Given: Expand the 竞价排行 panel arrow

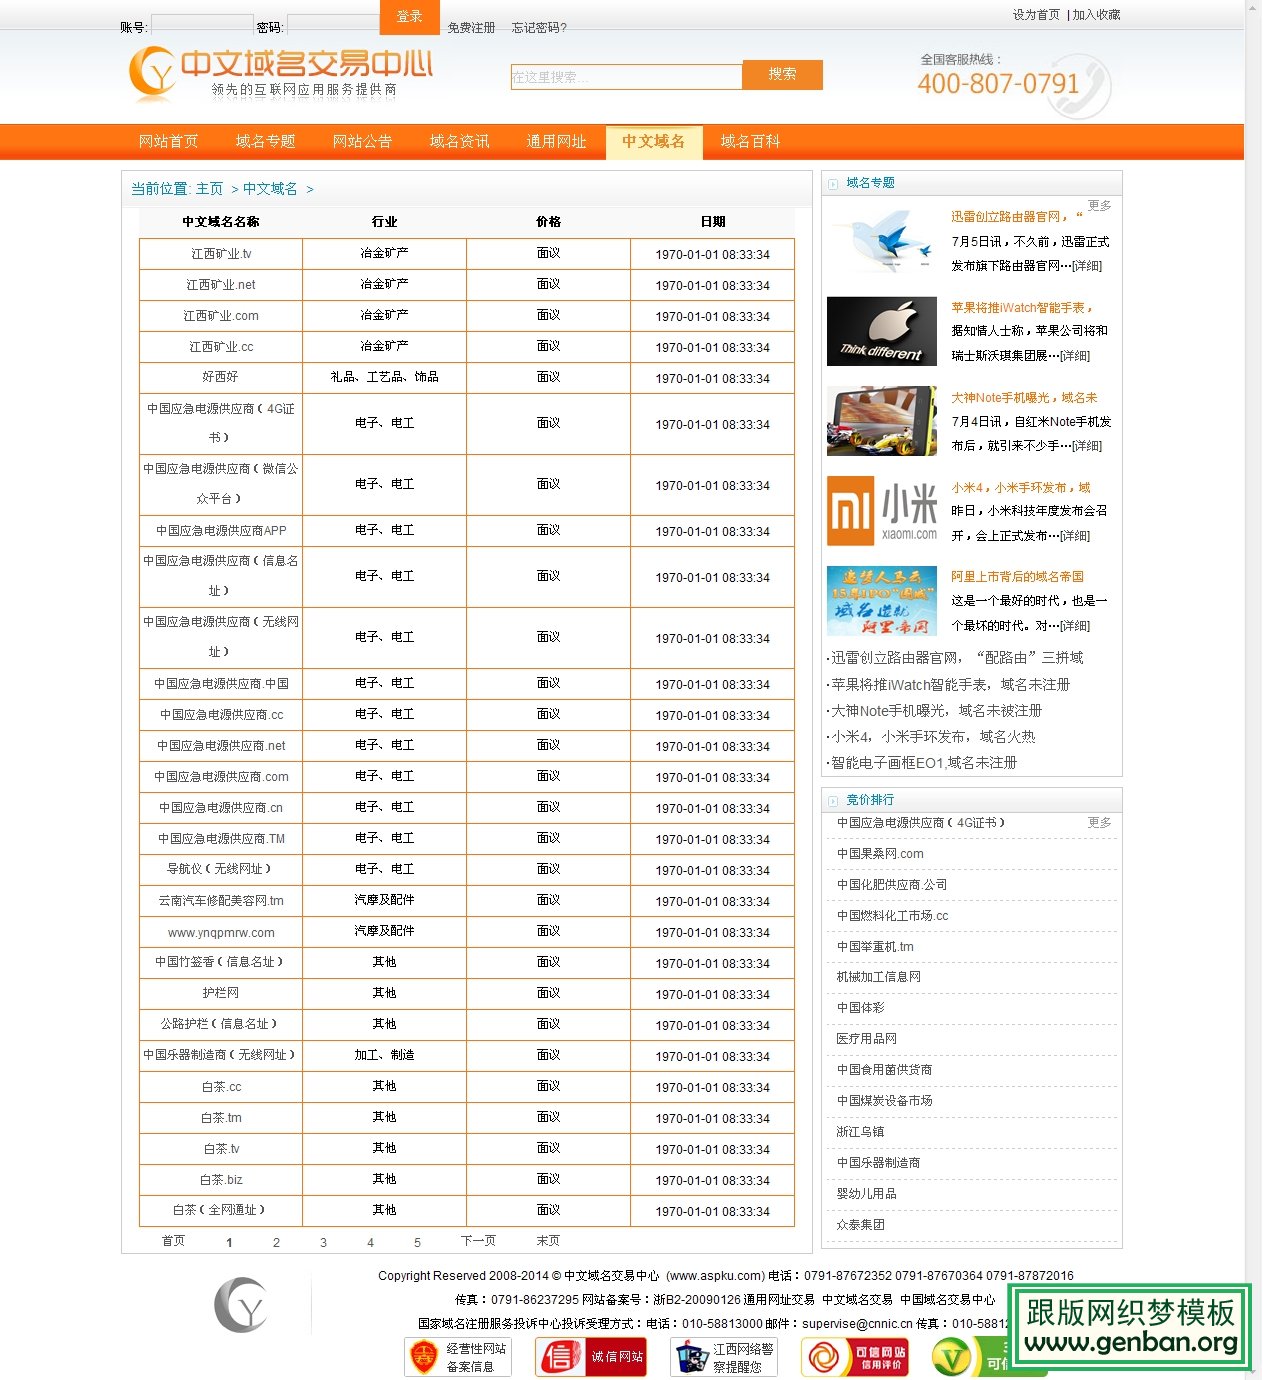Looking at the screenshot, I should [832, 800].
